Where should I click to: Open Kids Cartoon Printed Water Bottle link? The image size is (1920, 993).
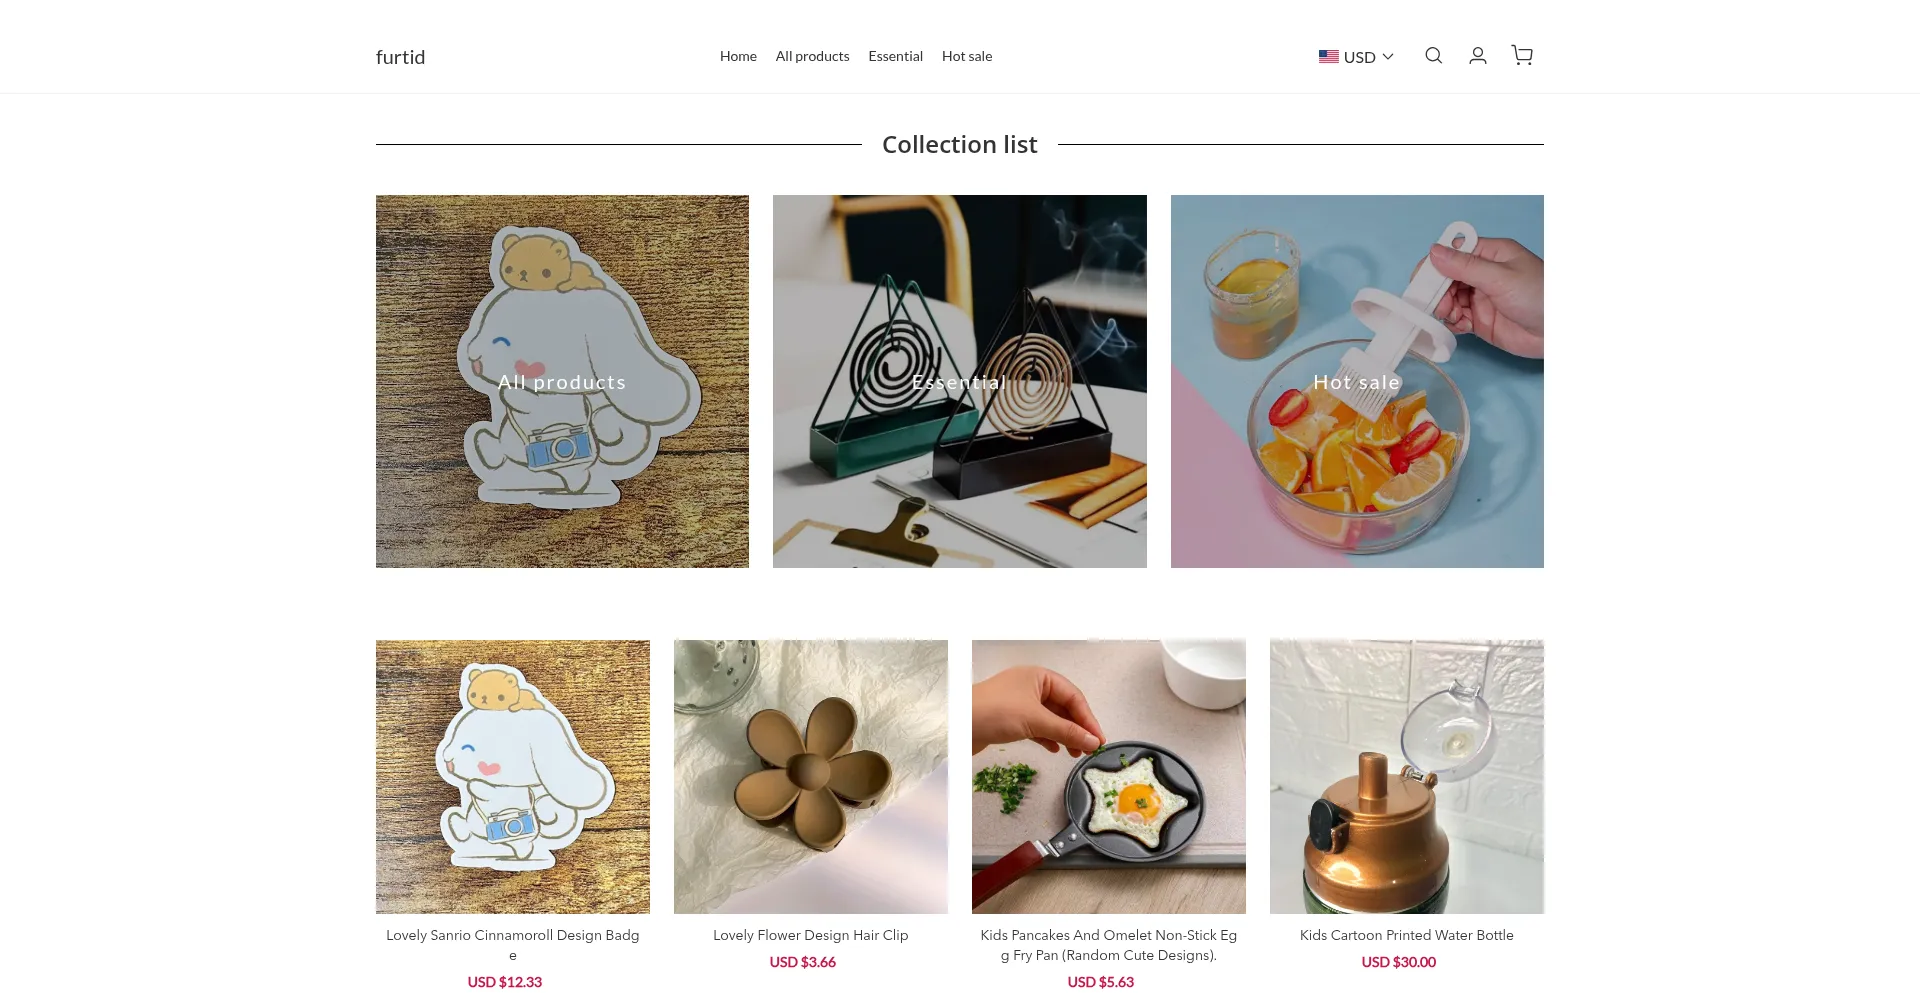[x=1406, y=935]
